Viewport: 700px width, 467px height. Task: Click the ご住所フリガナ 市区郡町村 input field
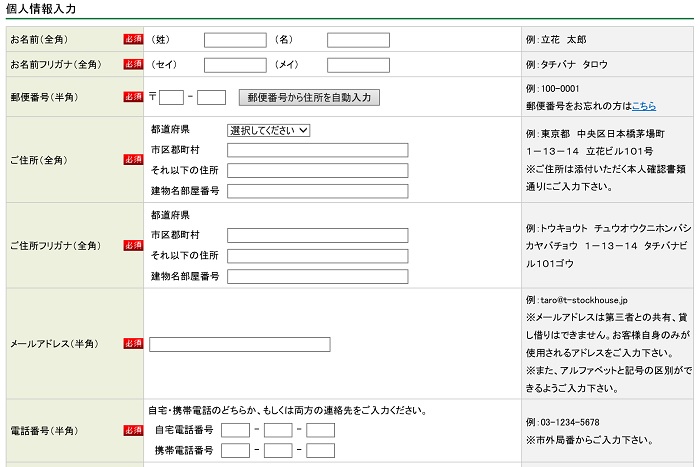tap(317, 235)
